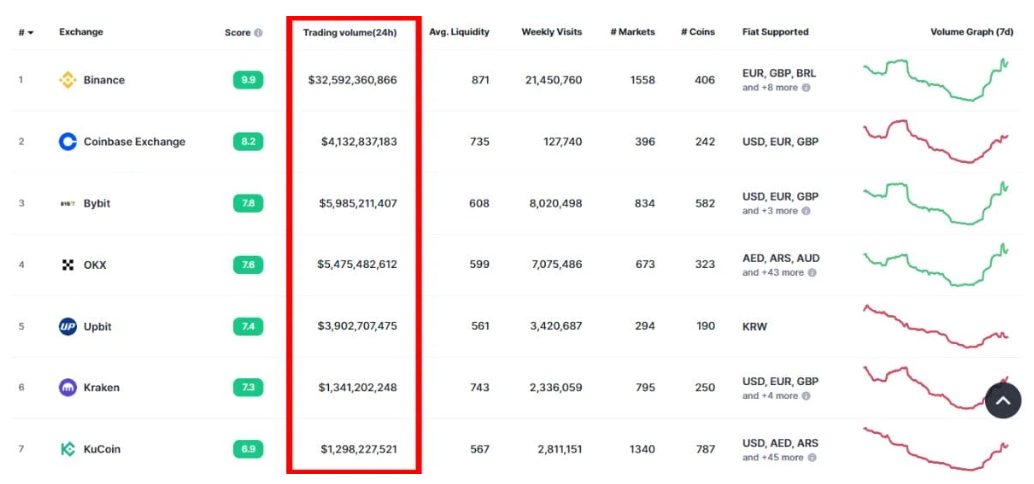Viewport: 1034px width, 484px height.
Task: Click the Upbit logo icon
Action: [68, 327]
